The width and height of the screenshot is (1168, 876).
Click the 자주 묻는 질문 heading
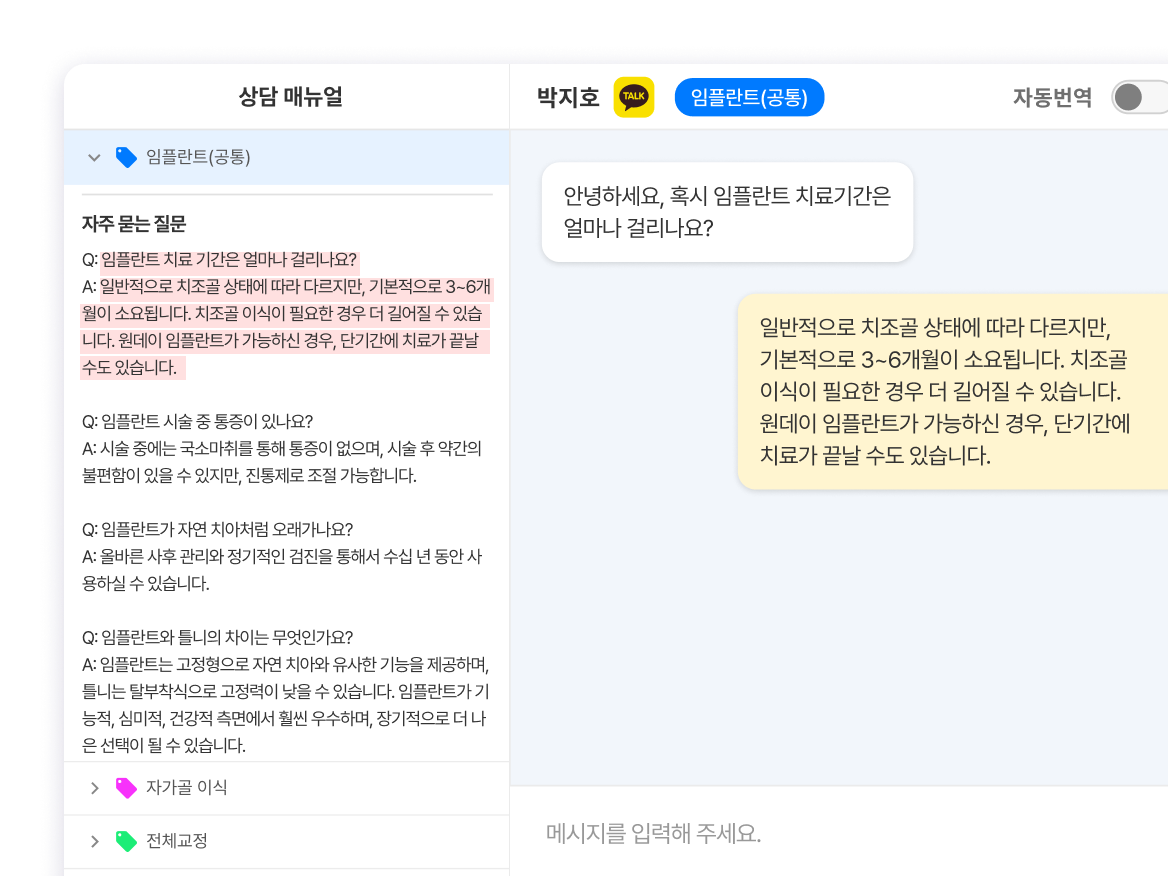coord(134,224)
